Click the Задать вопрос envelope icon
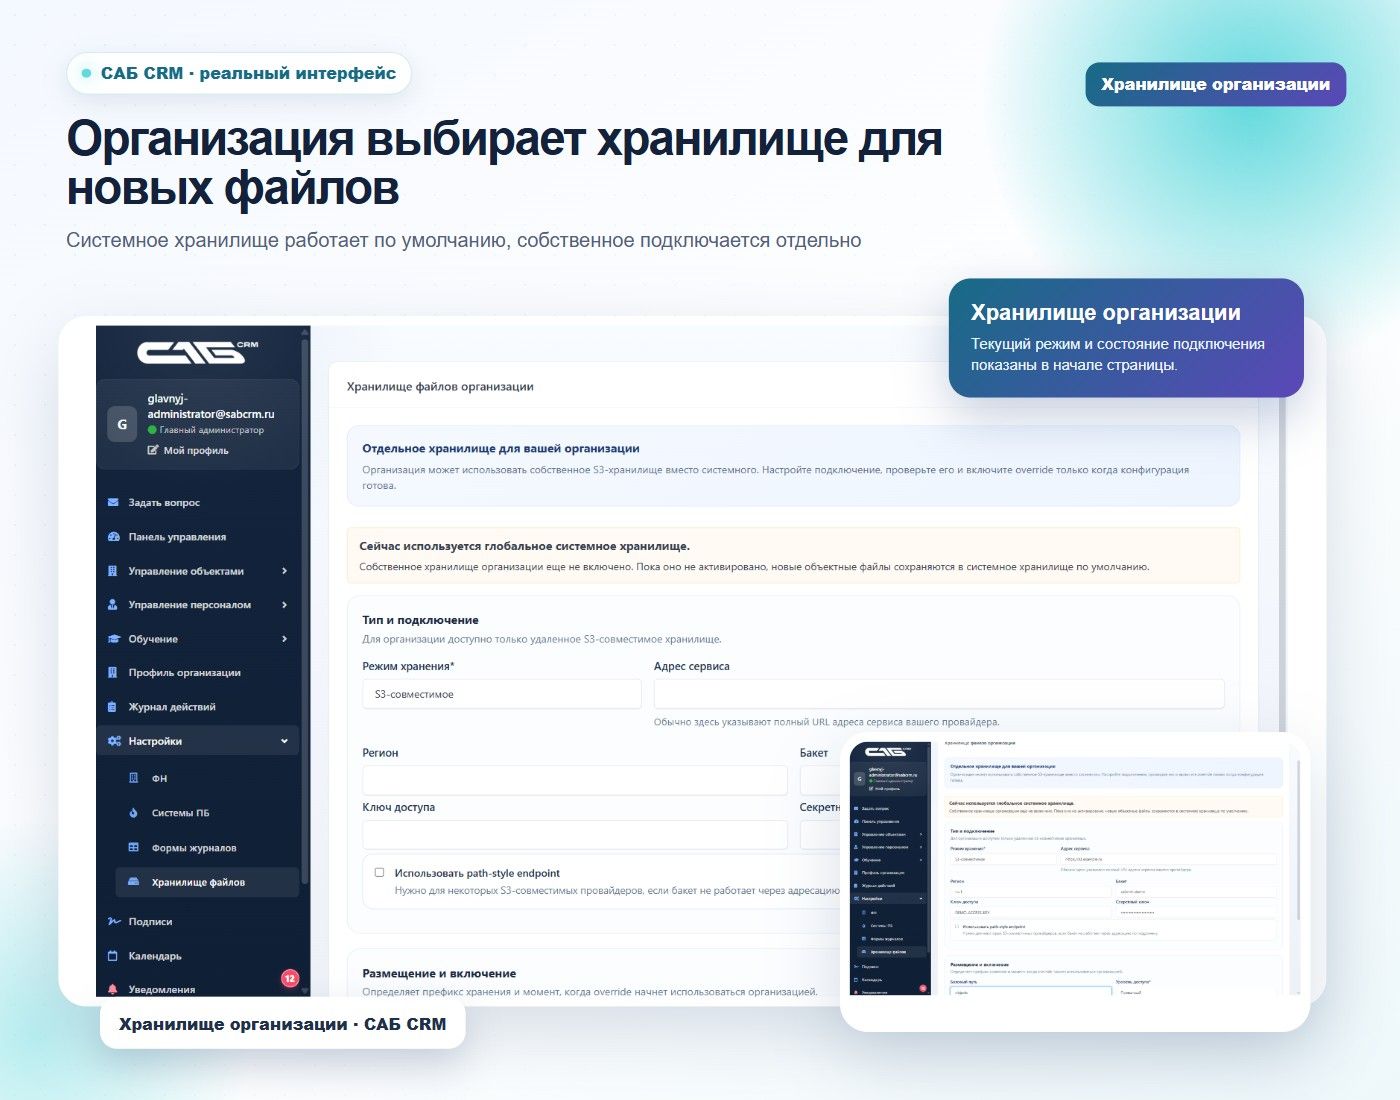 coord(113,502)
